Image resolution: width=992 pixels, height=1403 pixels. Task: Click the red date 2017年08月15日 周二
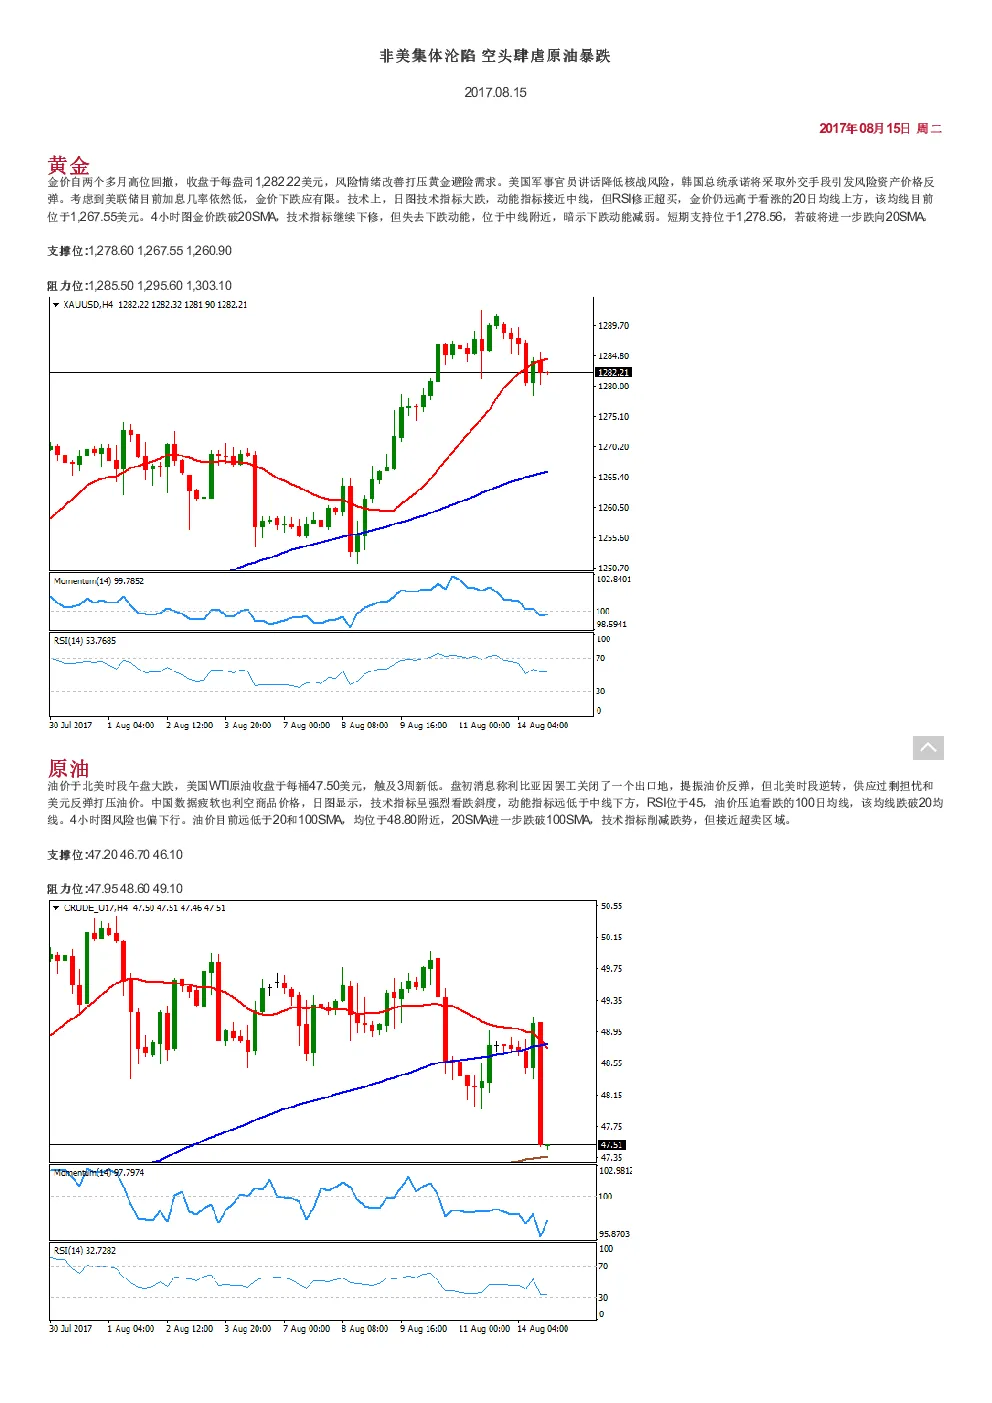coord(880,128)
